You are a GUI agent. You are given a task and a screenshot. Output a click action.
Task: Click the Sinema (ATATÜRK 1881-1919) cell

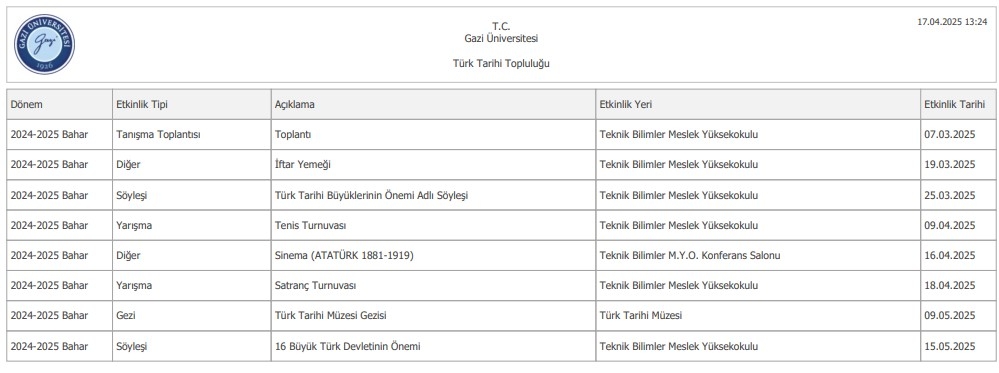tap(433, 256)
